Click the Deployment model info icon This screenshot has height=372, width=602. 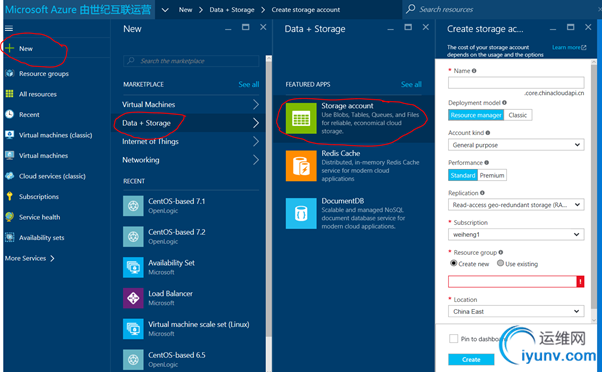pos(504,103)
